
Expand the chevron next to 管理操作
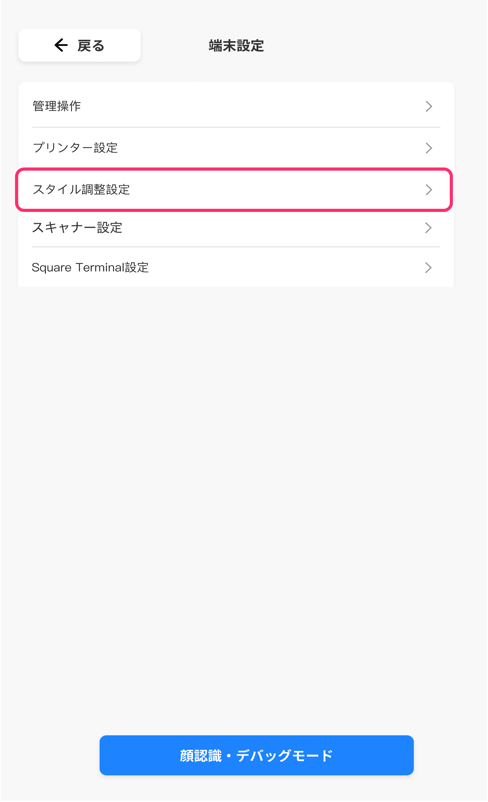pyautogui.click(x=429, y=106)
